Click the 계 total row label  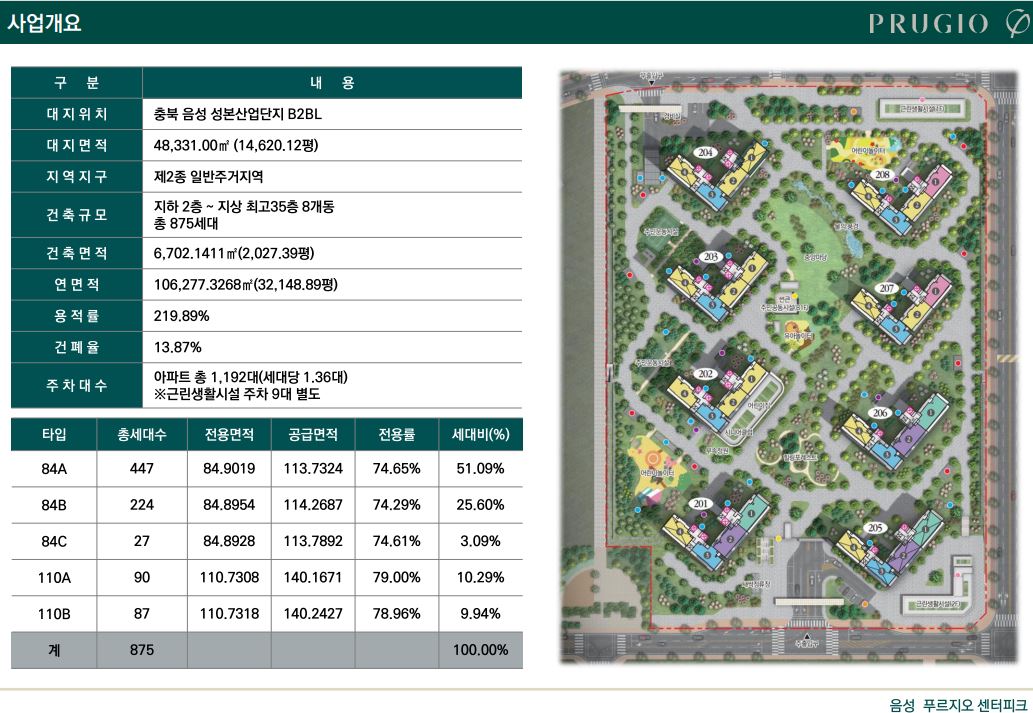pyautogui.click(x=54, y=650)
